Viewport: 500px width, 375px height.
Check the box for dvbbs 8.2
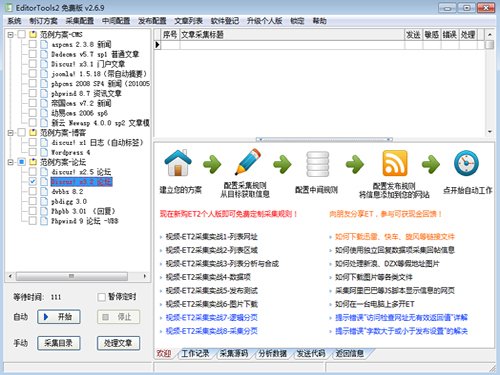33,191
